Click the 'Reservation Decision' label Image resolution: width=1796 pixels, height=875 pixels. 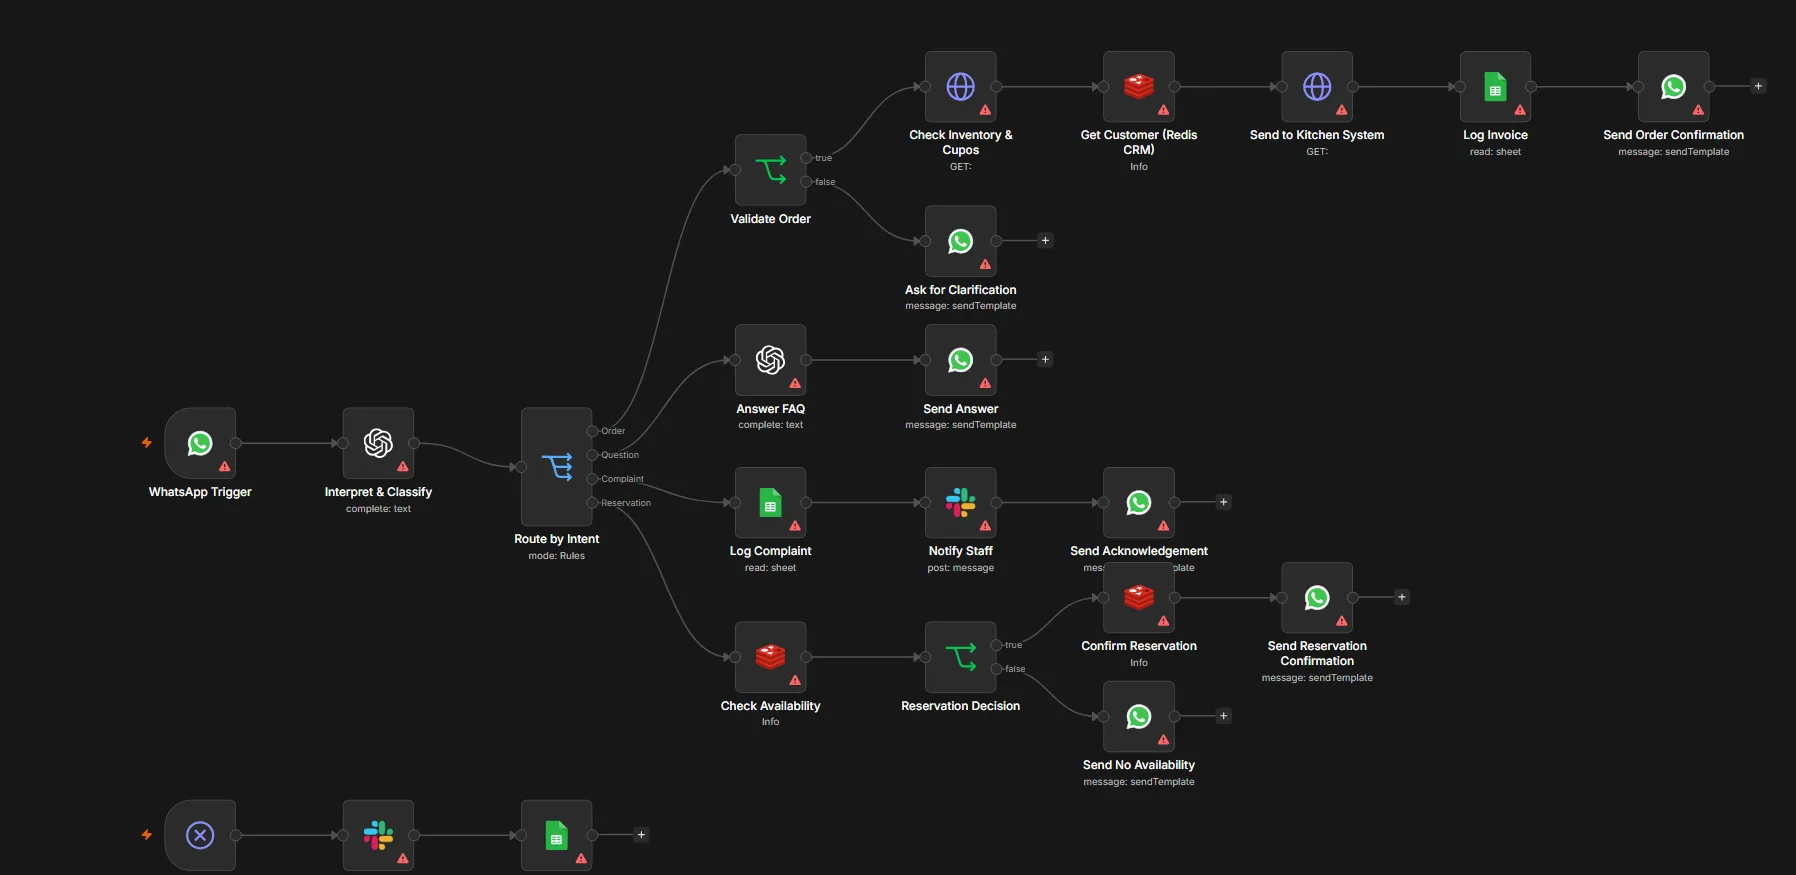(x=960, y=706)
